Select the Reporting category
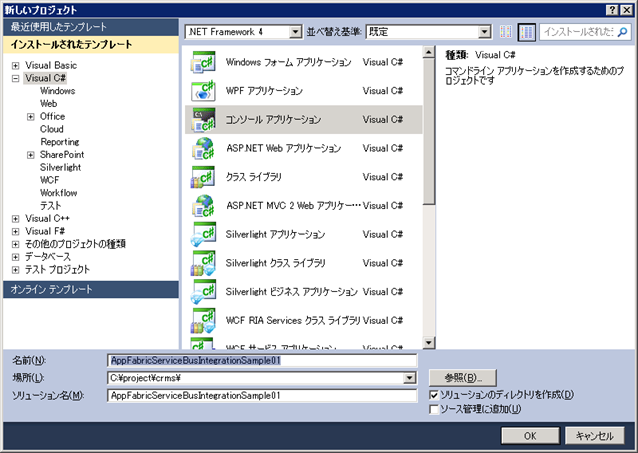638x453 pixels. click(x=59, y=142)
